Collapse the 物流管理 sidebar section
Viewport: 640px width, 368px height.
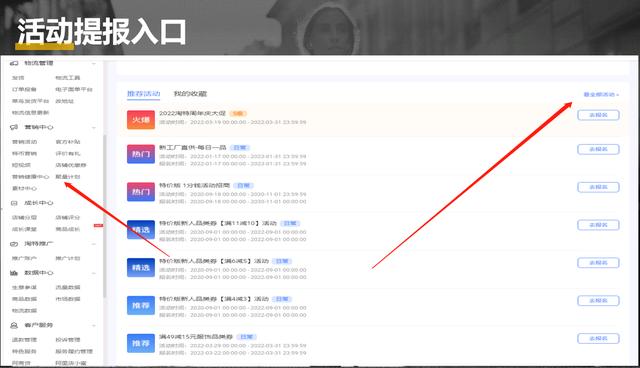point(94,64)
